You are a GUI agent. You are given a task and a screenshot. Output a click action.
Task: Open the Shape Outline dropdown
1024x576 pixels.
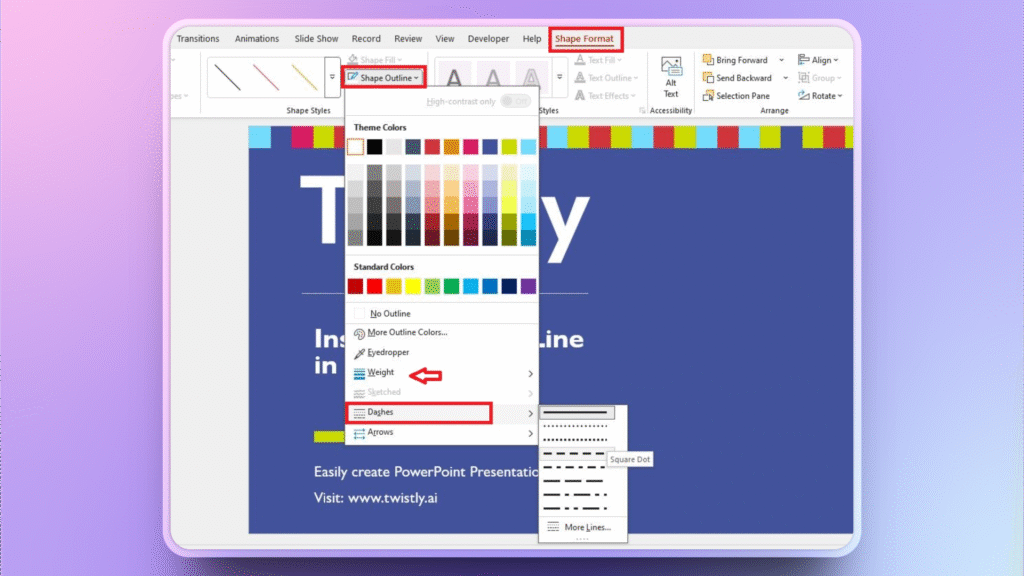(x=389, y=77)
